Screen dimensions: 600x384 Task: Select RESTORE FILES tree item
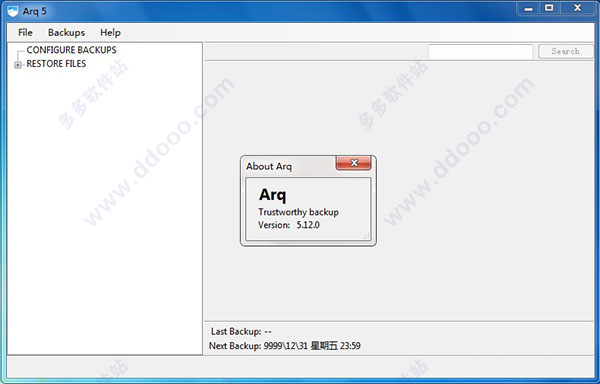click(56, 64)
